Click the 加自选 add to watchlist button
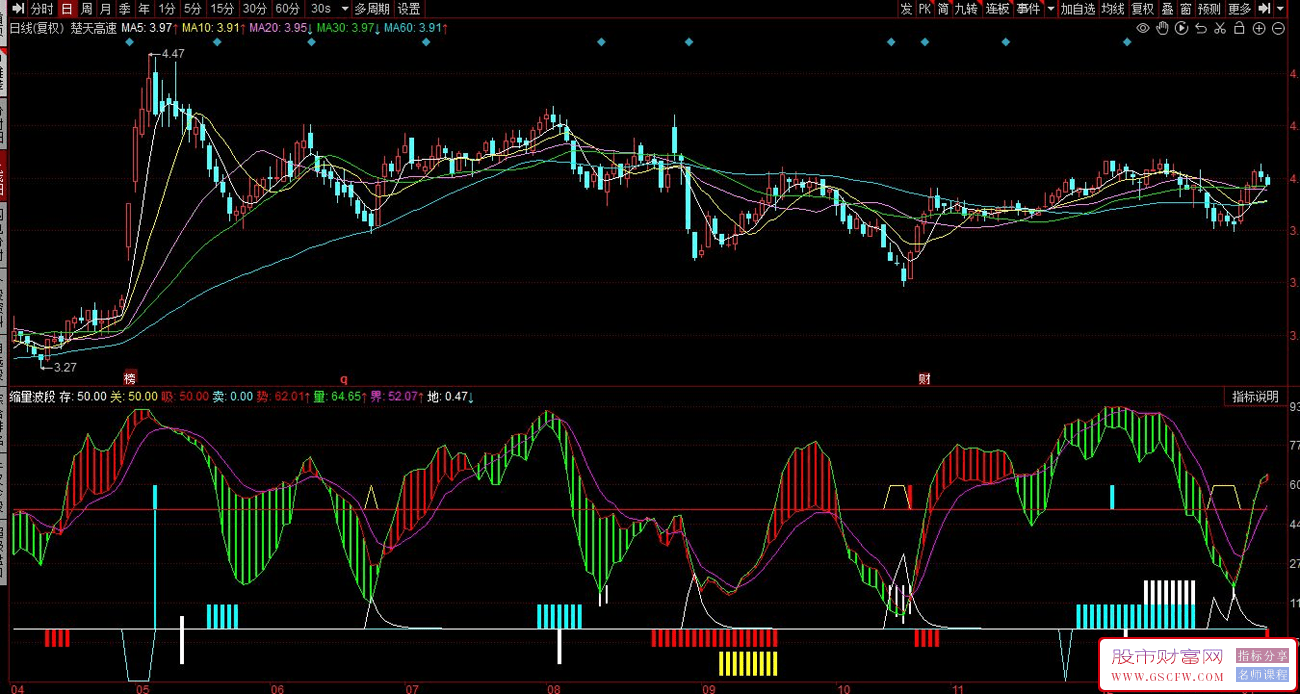 [1078, 9]
